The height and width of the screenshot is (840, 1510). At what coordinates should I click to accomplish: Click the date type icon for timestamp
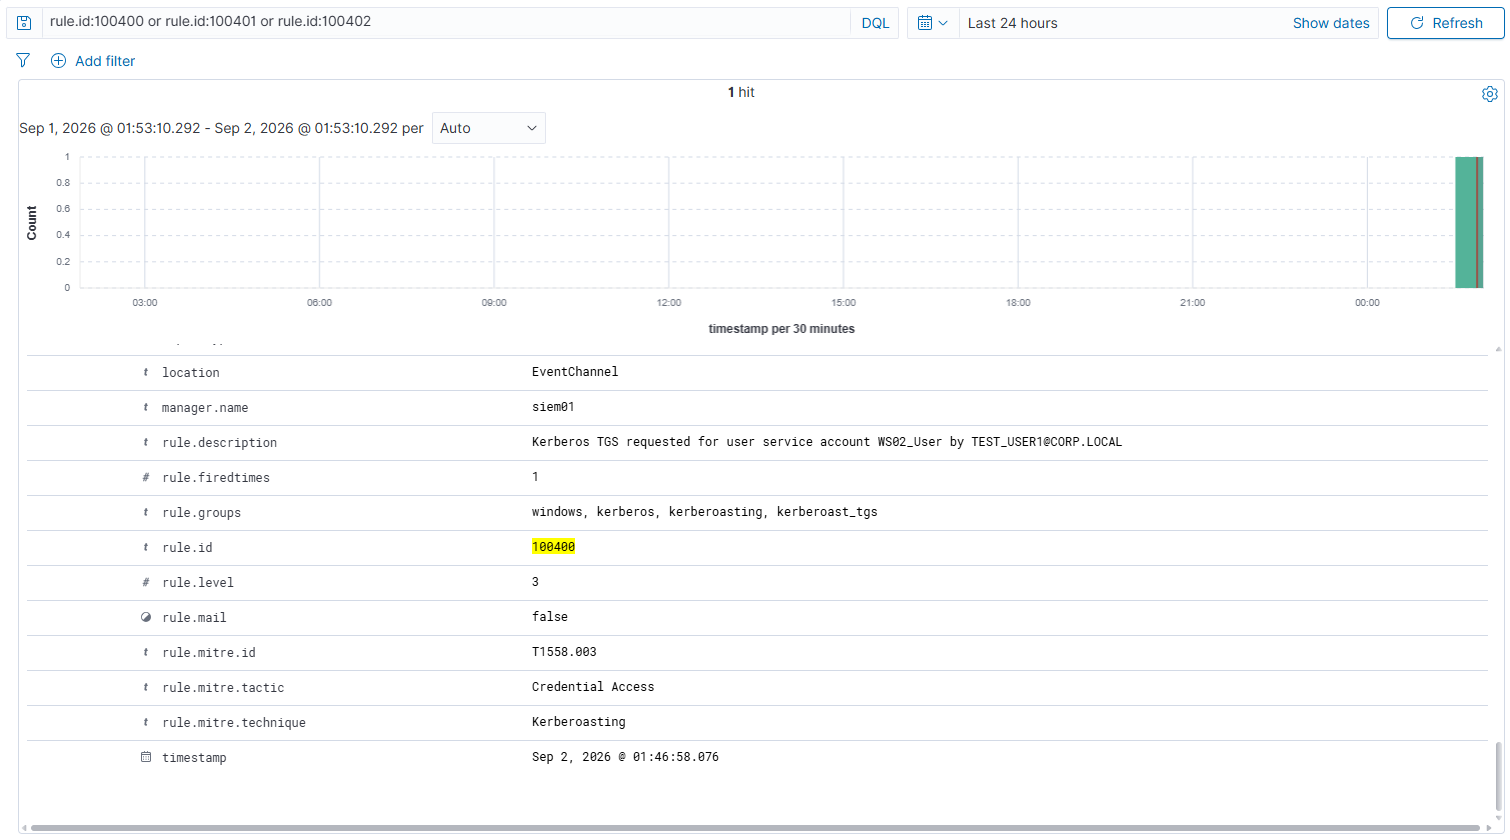click(x=146, y=758)
